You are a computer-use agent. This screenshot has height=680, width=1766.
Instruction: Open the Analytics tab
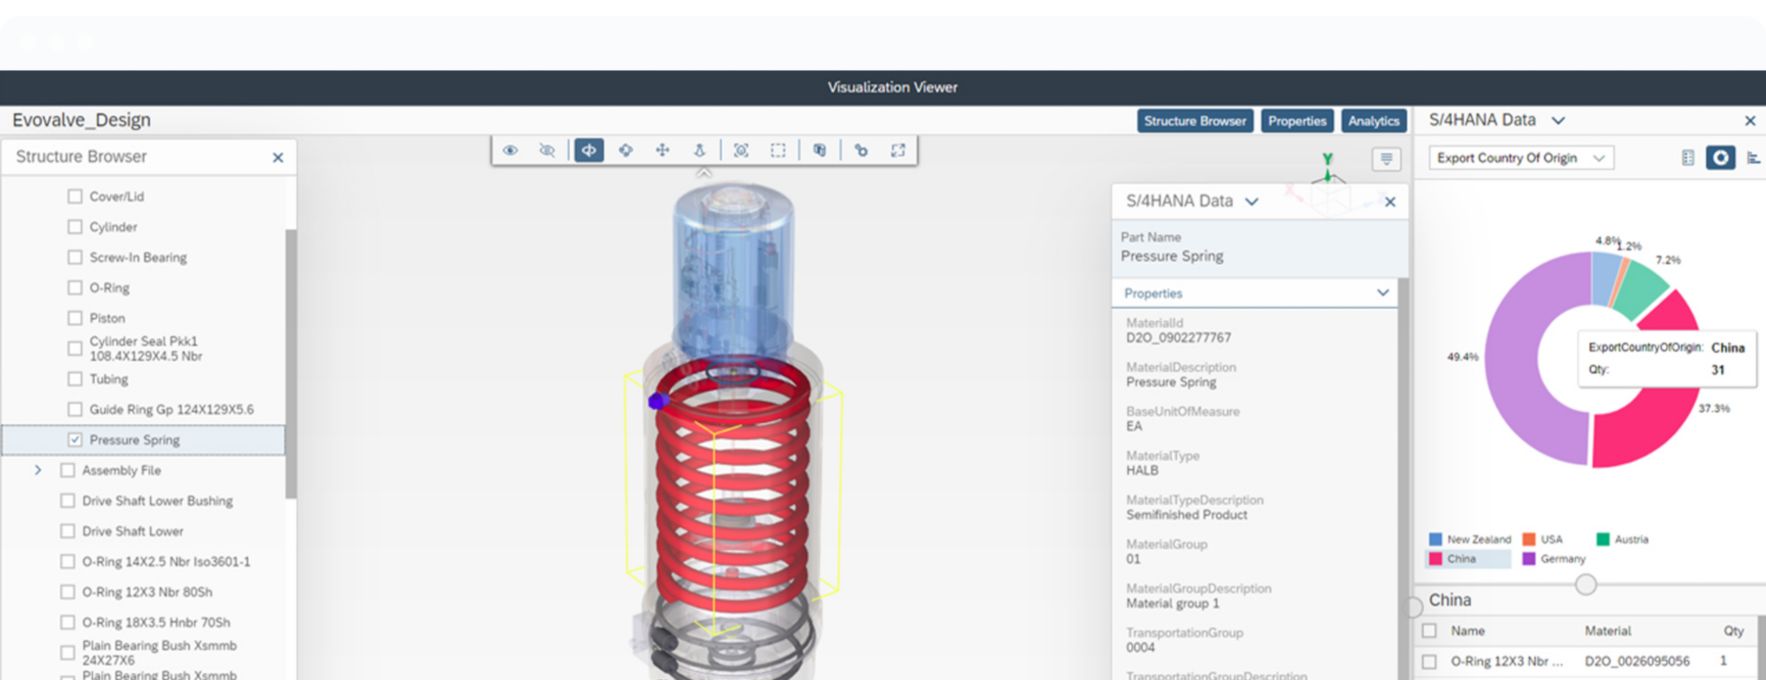1373,121
